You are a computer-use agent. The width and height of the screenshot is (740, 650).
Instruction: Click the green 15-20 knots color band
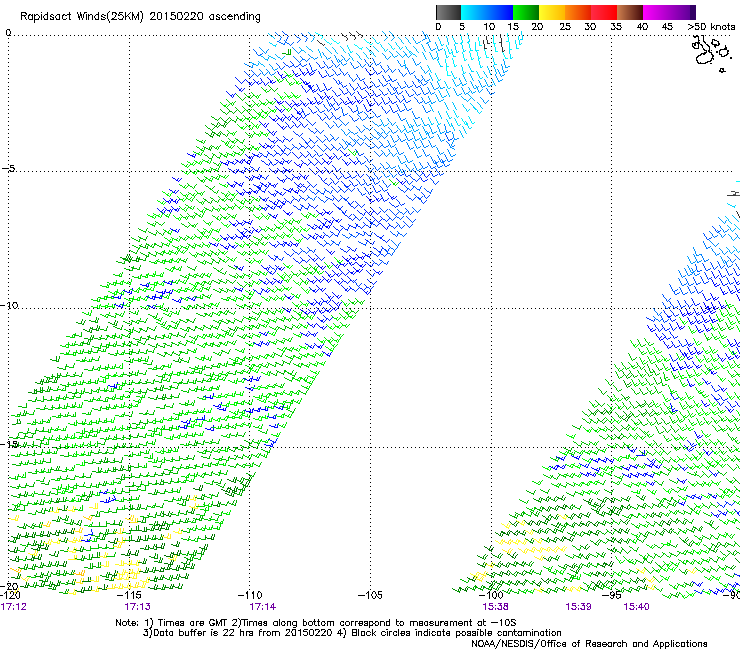point(526,12)
